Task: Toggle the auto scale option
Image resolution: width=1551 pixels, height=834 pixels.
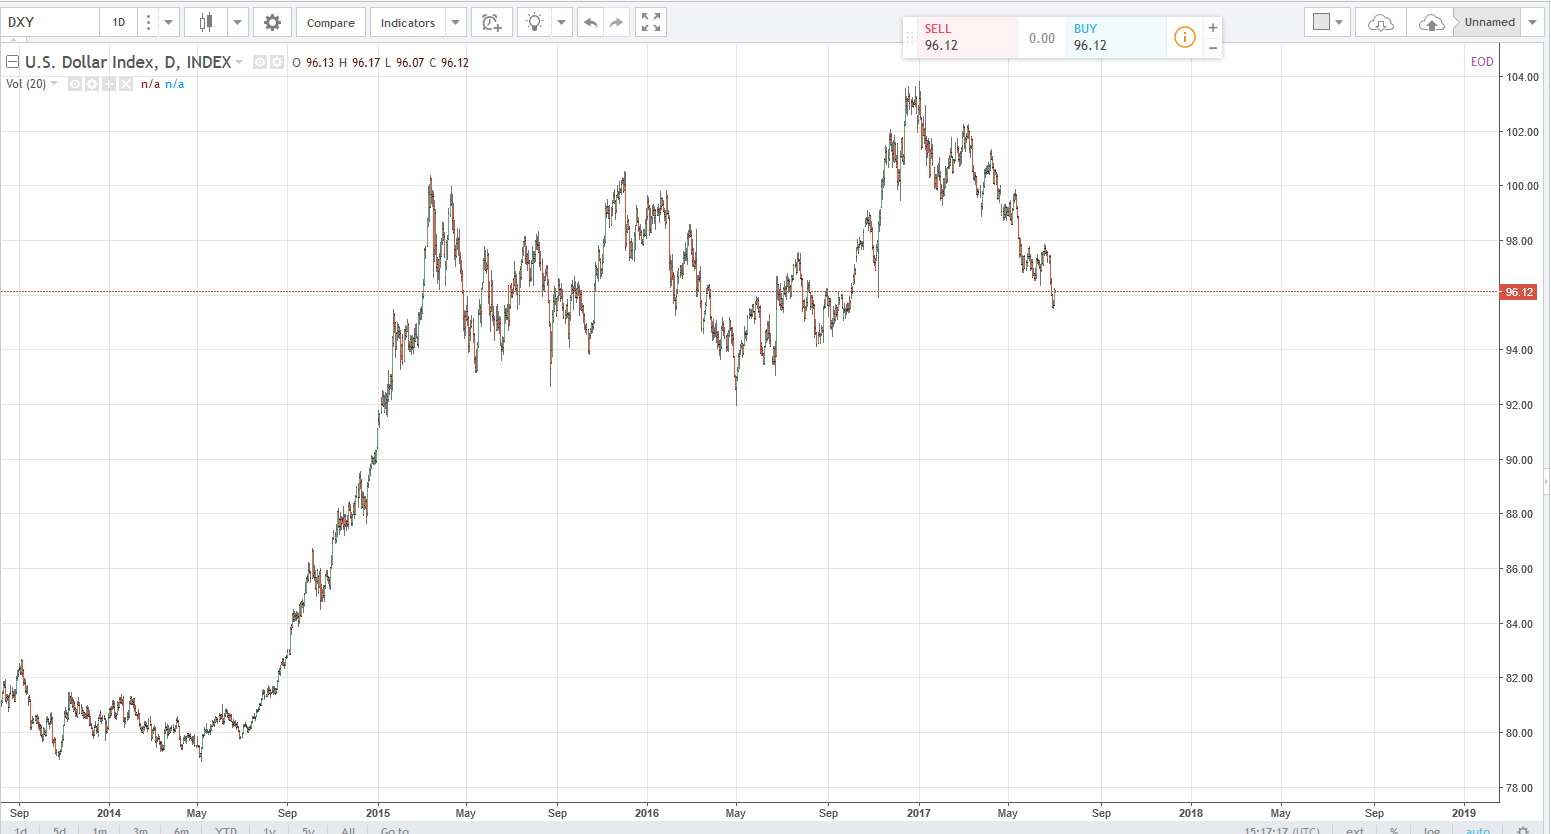Action: coord(1478,830)
